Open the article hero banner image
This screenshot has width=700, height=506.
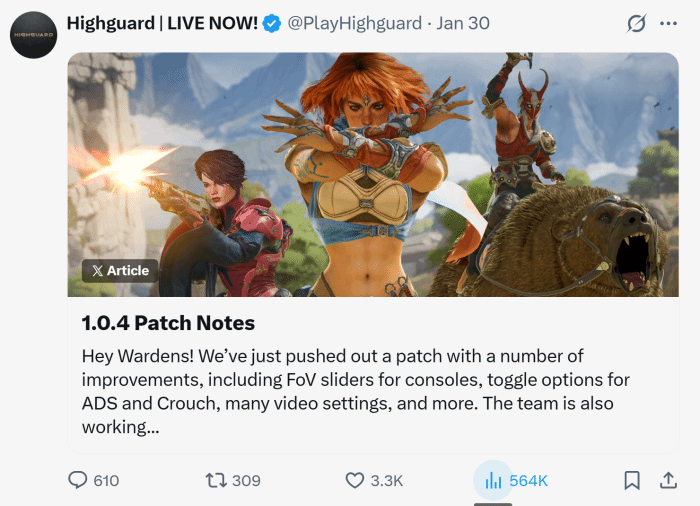click(373, 175)
